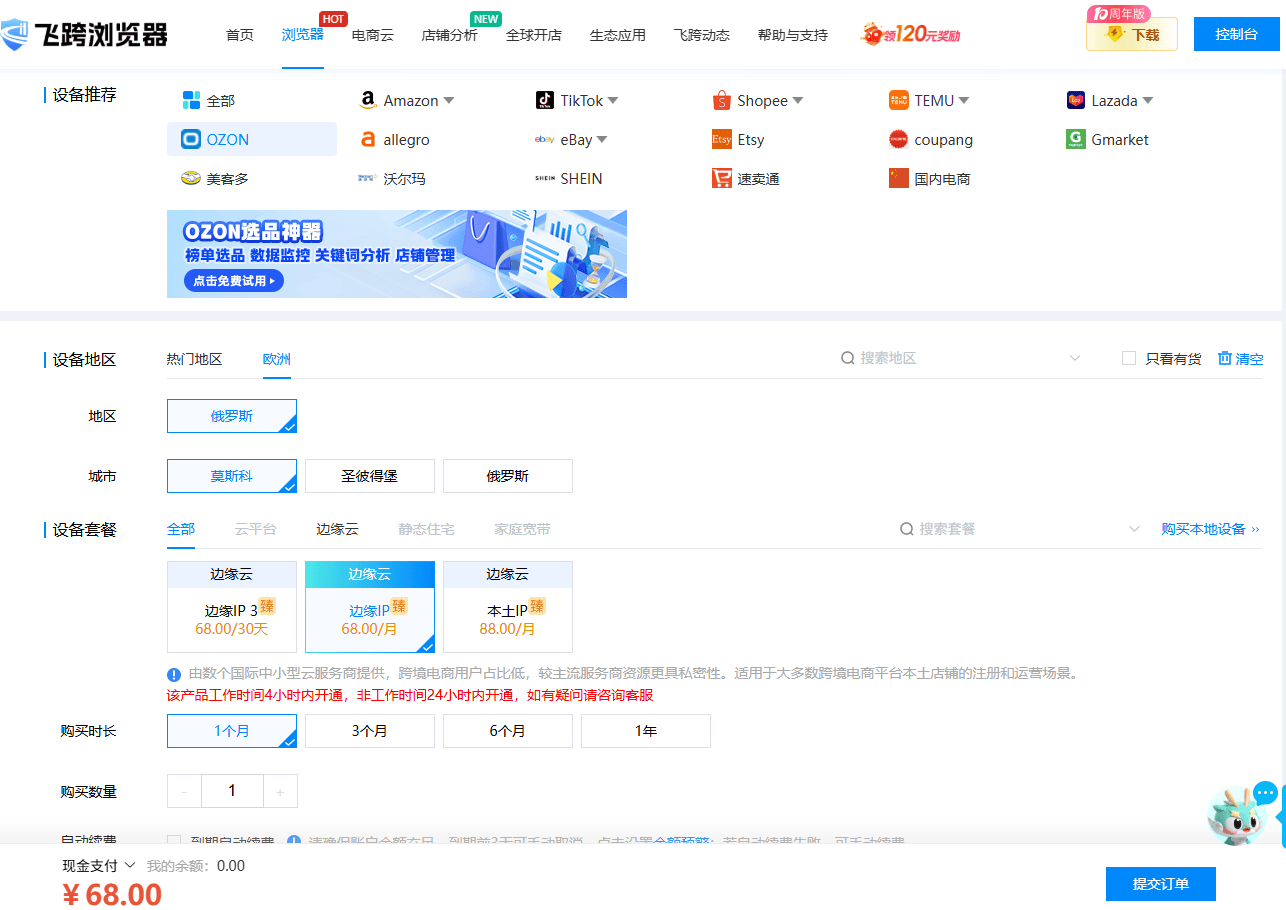The image size is (1286, 910).
Task: Open the 搜索地区 dropdown chevron
Action: (1075, 357)
